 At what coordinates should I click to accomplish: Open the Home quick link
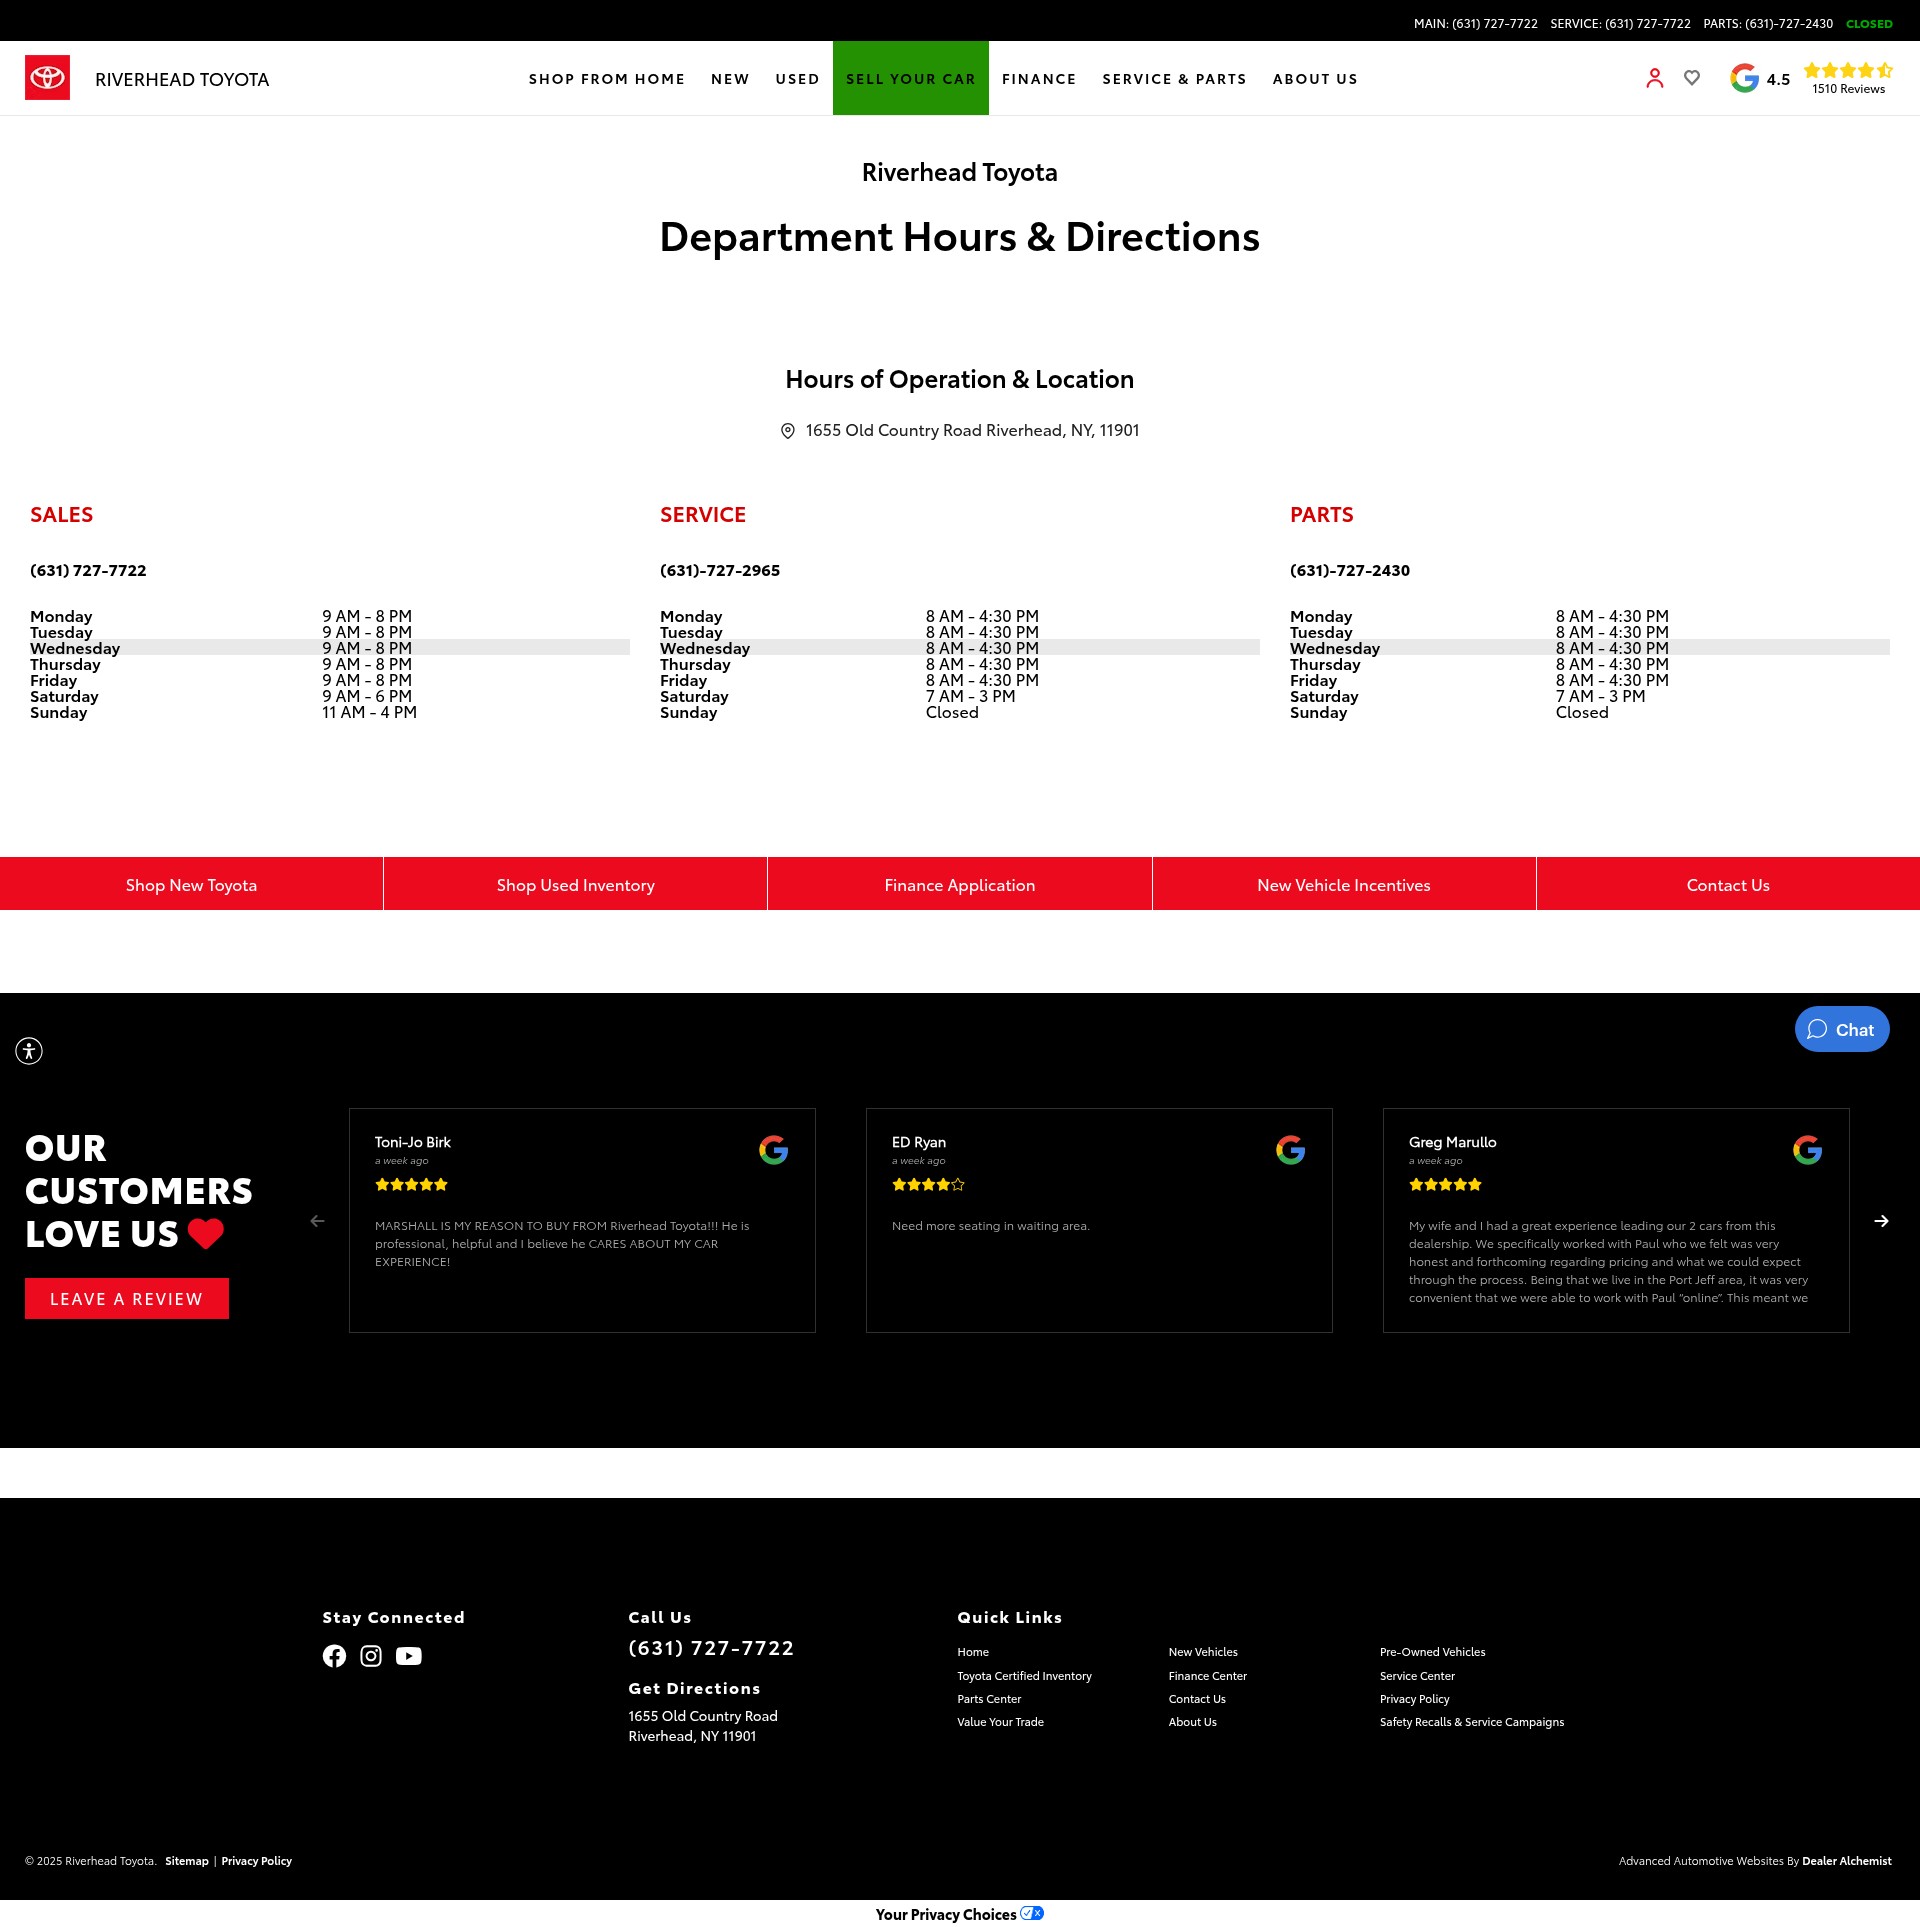[x=973, y=1652]
